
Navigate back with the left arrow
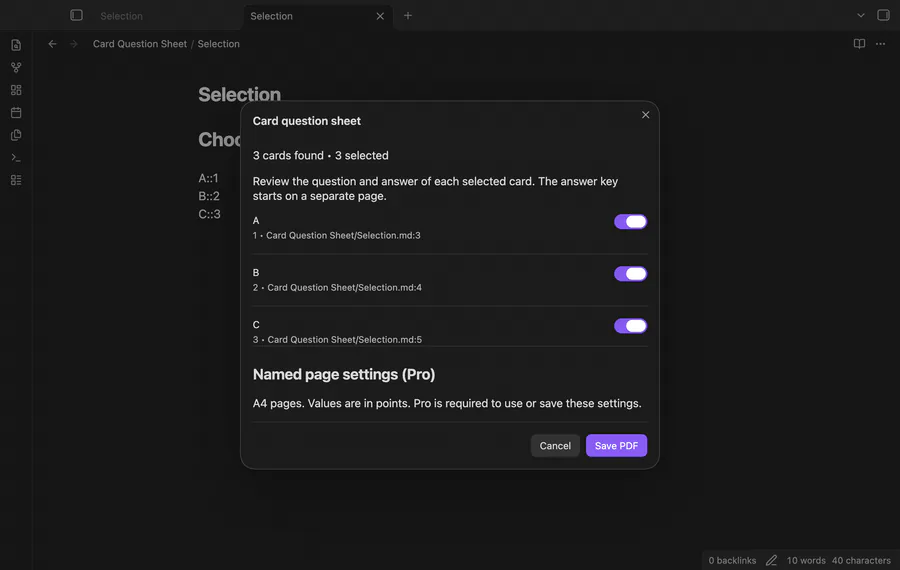(x=52, y=44)
